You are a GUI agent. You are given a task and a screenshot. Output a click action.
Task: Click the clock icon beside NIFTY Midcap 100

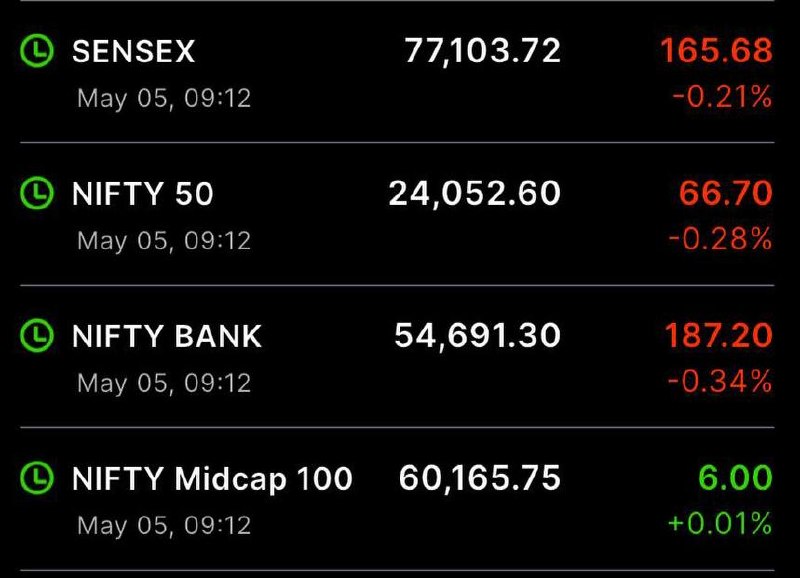tap(37, 478)
